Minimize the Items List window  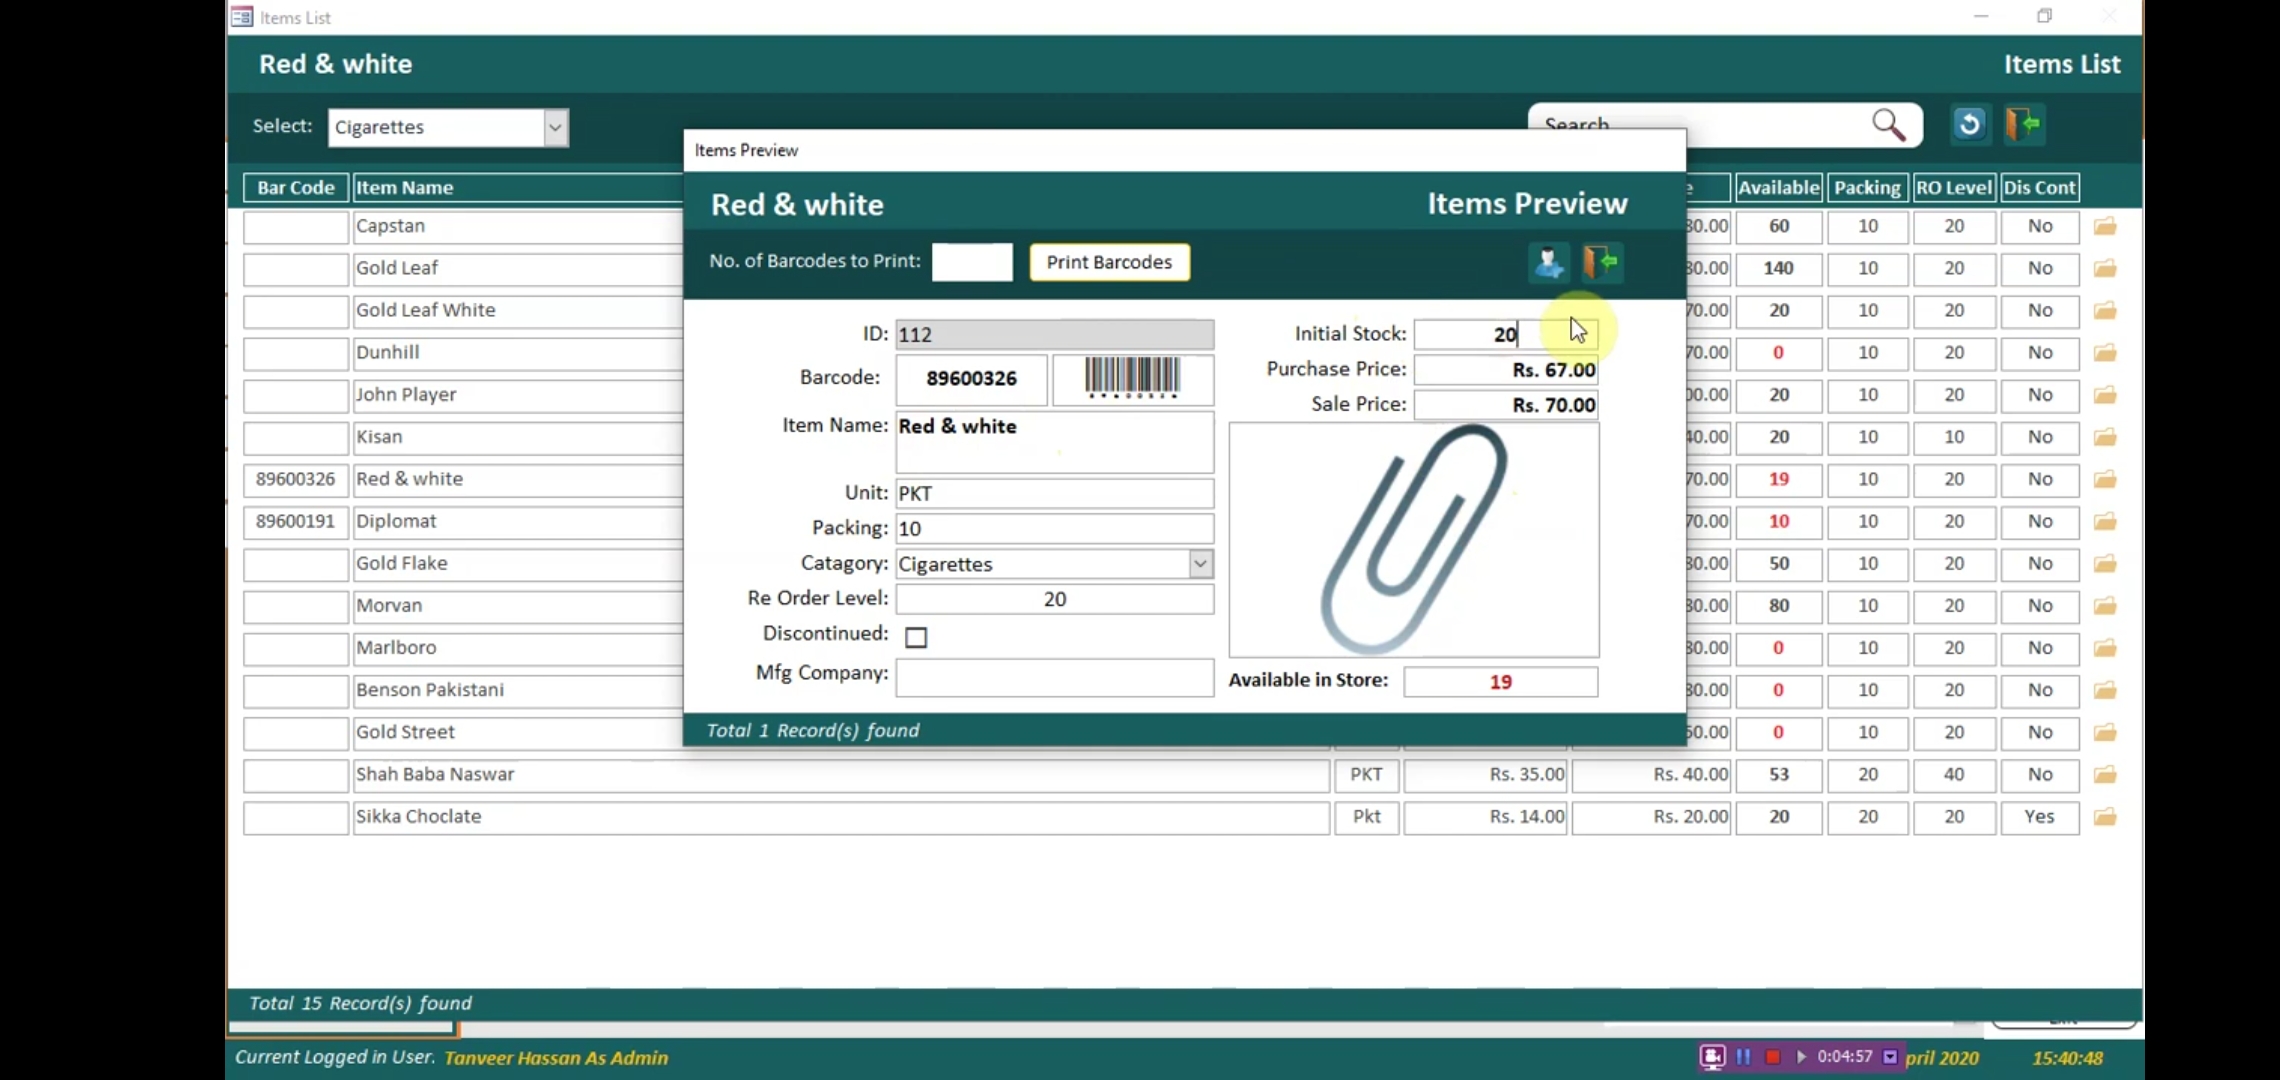point(1981,16)
